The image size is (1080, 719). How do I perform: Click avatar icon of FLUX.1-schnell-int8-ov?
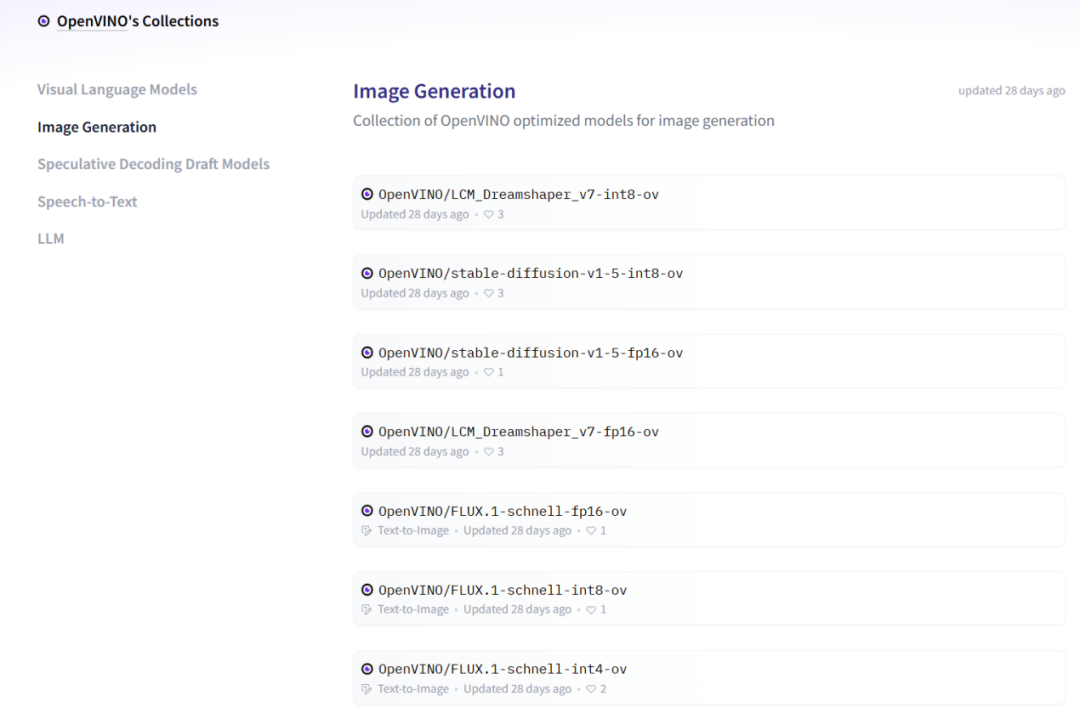tap(367, 590)
